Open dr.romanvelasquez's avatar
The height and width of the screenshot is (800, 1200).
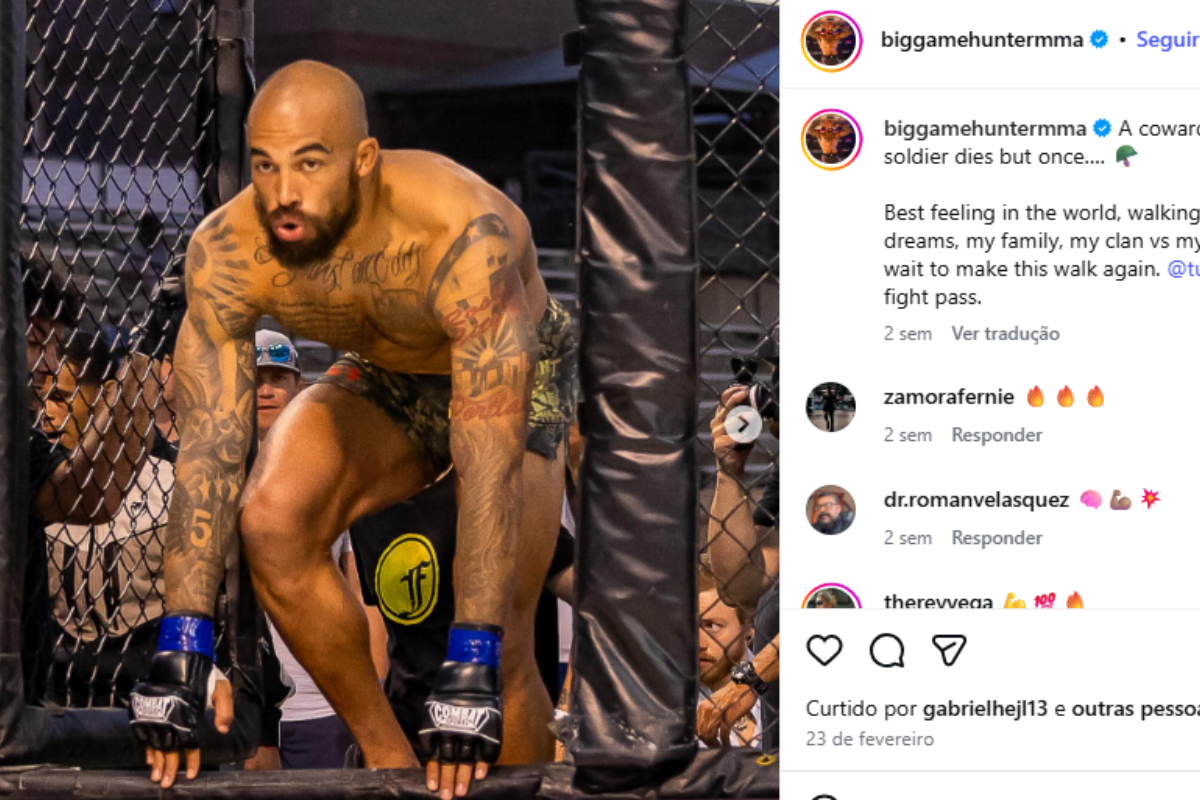[831, 510]
